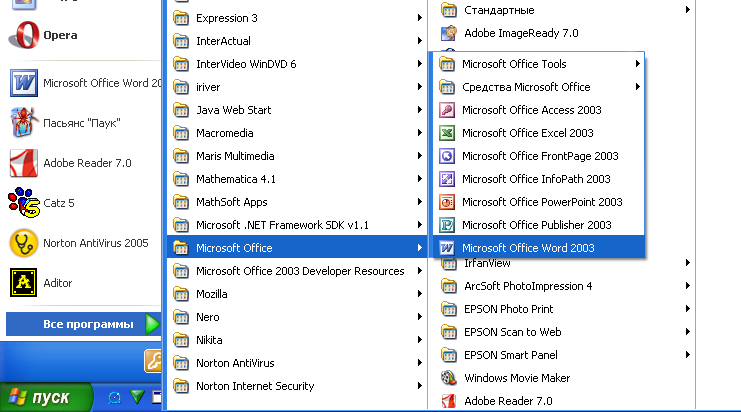This screenshot has width=741, height=412.
Task: Open Microsoft Office Word pinned icon in left pane
Action: click(x=24, y=83)
